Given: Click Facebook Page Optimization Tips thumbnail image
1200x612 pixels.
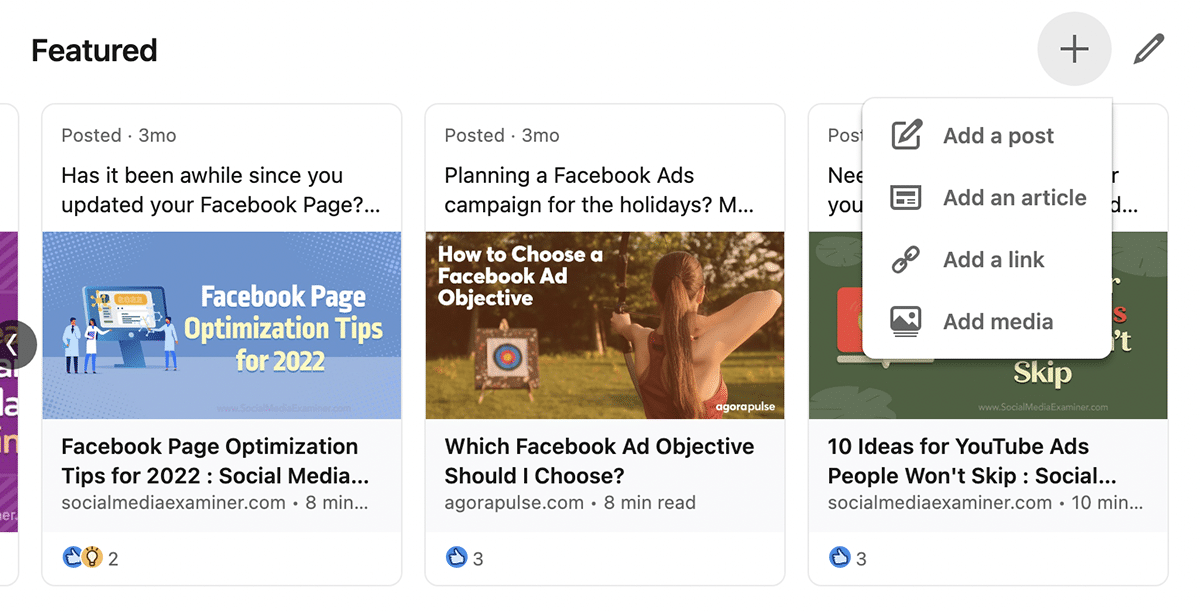Looking at the screenshot, I should tap(222, 325).
